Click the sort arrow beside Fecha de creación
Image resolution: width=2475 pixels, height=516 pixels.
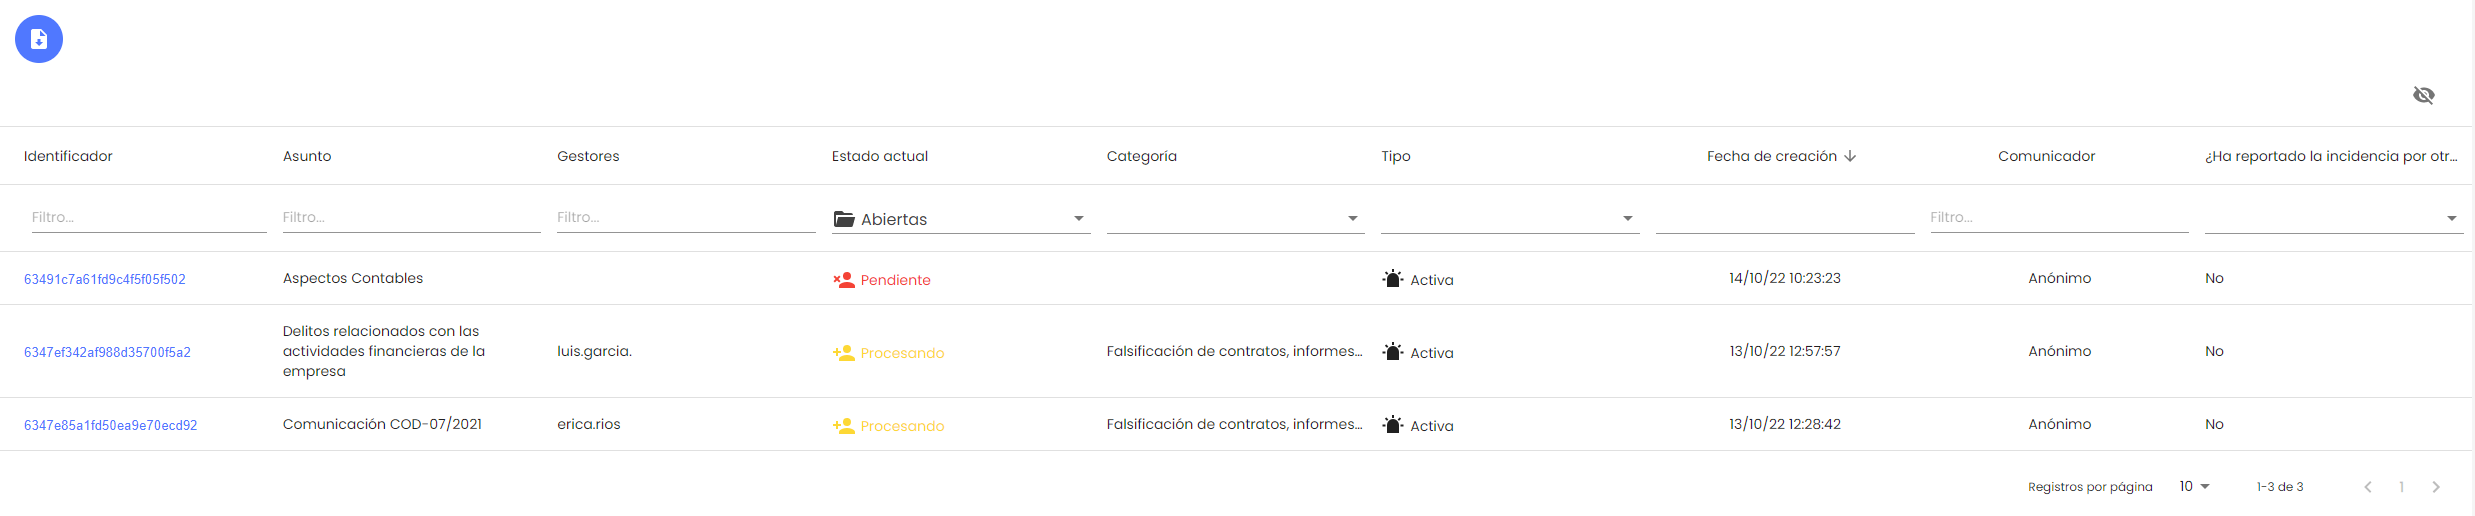(x=1850, y=156)
